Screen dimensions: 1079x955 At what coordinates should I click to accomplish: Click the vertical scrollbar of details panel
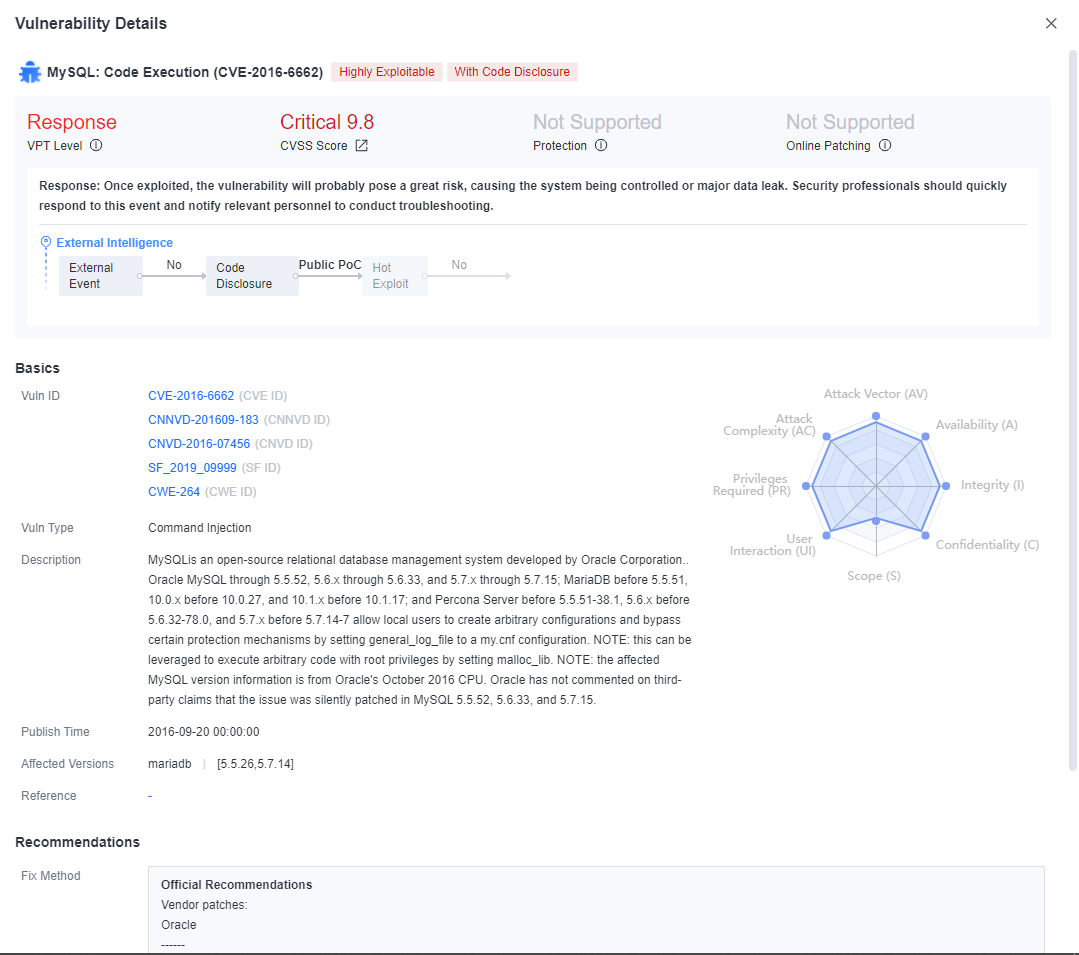(1073, 400)
